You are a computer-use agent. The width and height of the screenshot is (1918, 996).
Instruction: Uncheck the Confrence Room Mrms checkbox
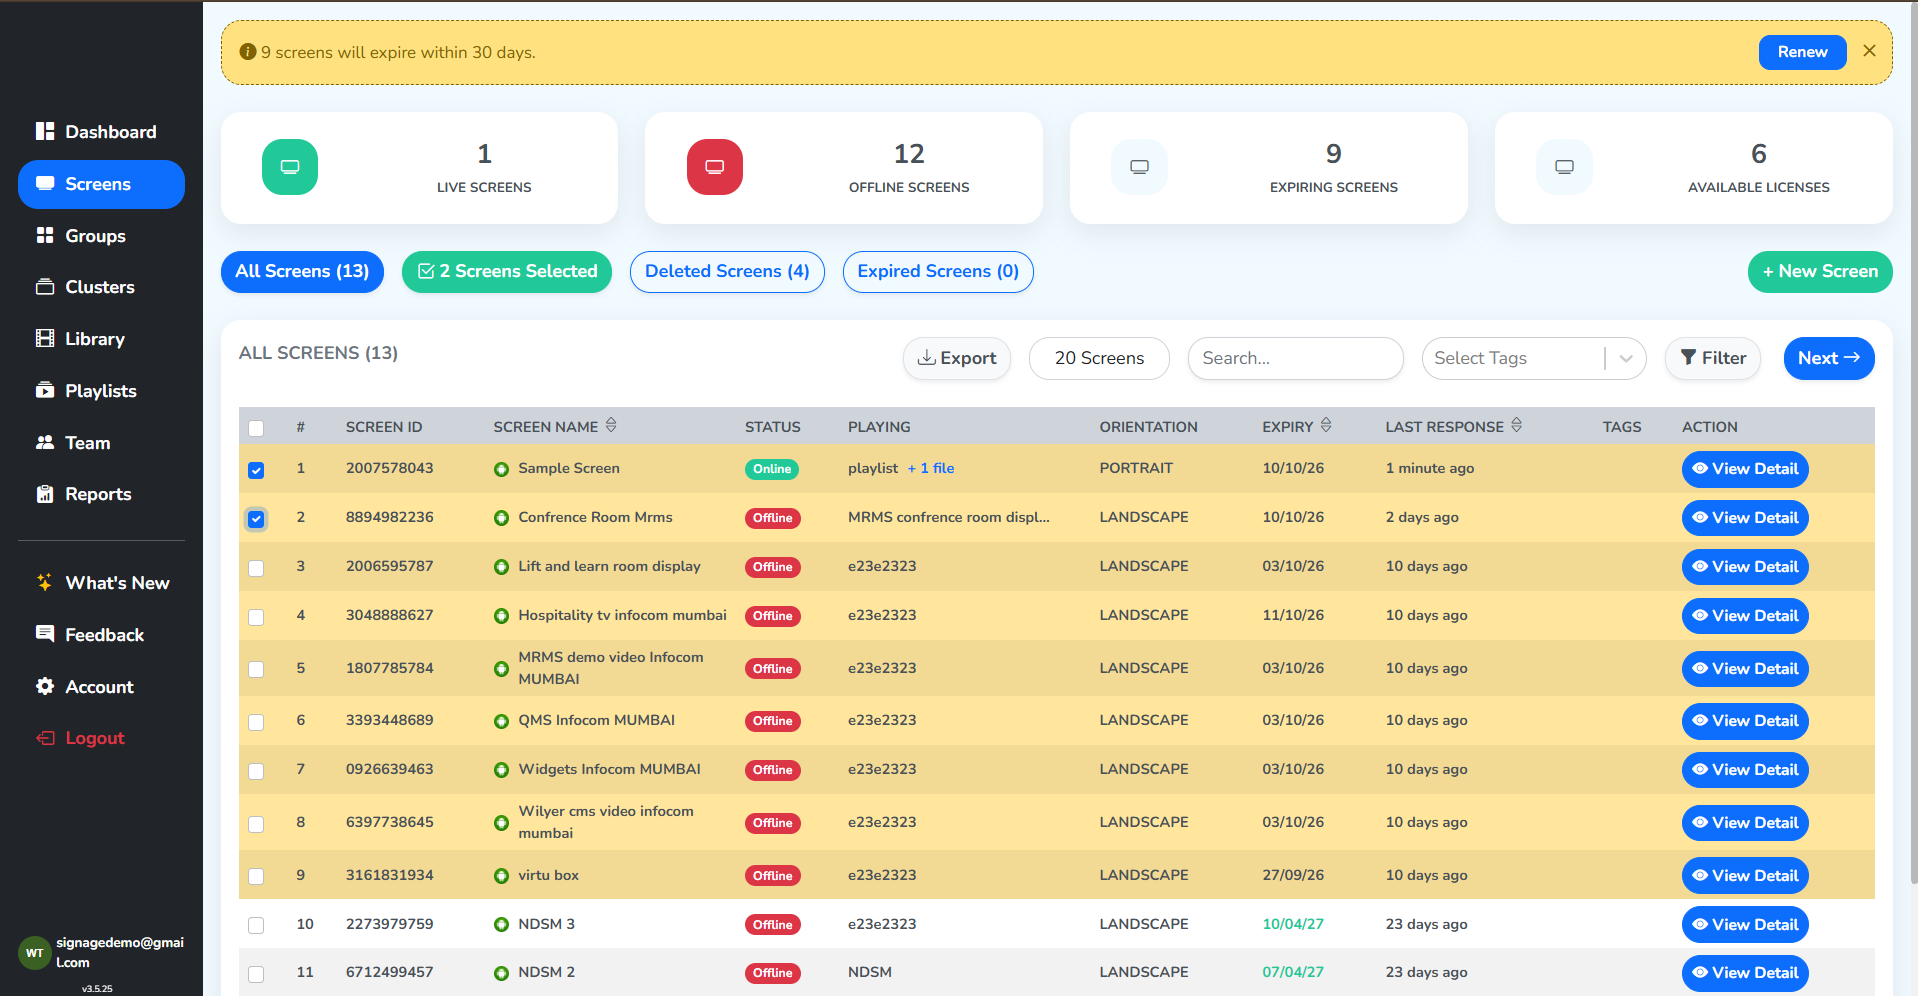tap(256, 519)
